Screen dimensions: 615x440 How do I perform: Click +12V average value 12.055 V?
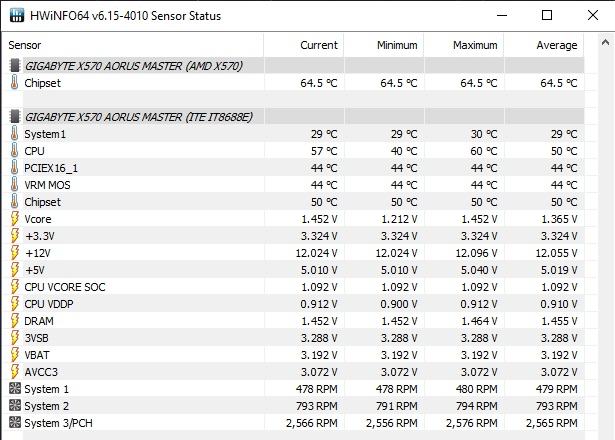556,253
